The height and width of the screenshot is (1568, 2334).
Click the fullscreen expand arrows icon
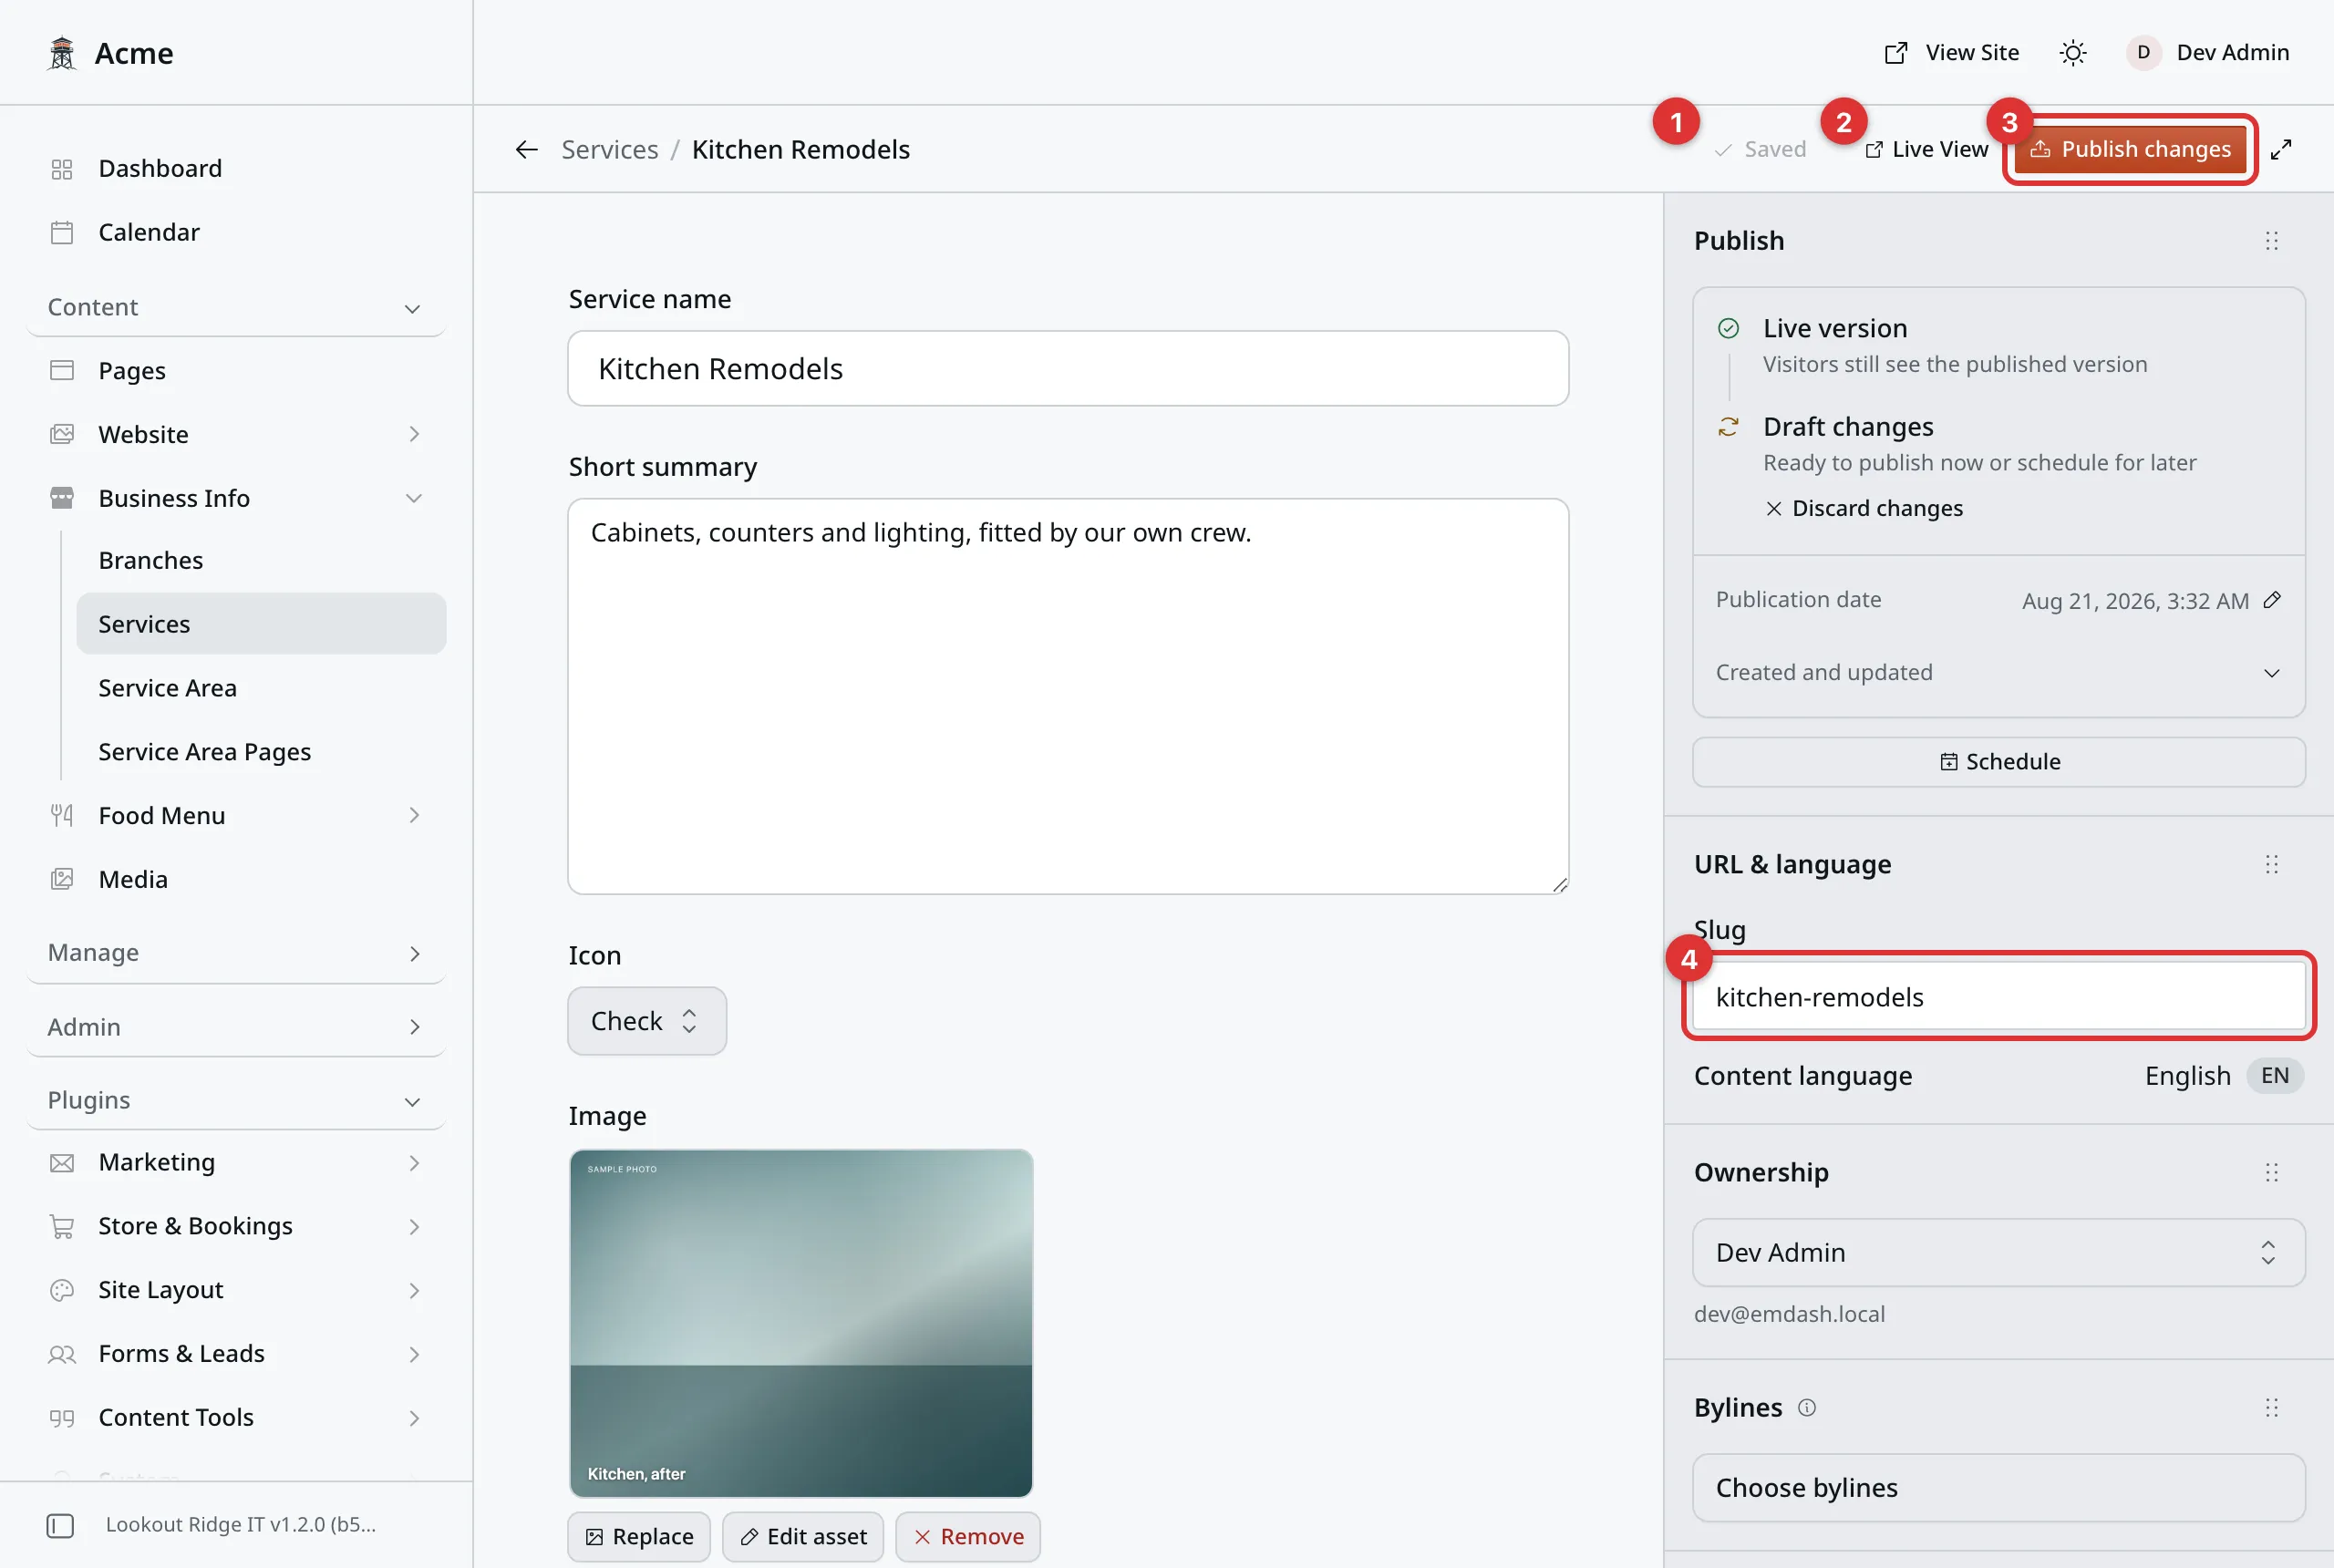pos(2280,150)
